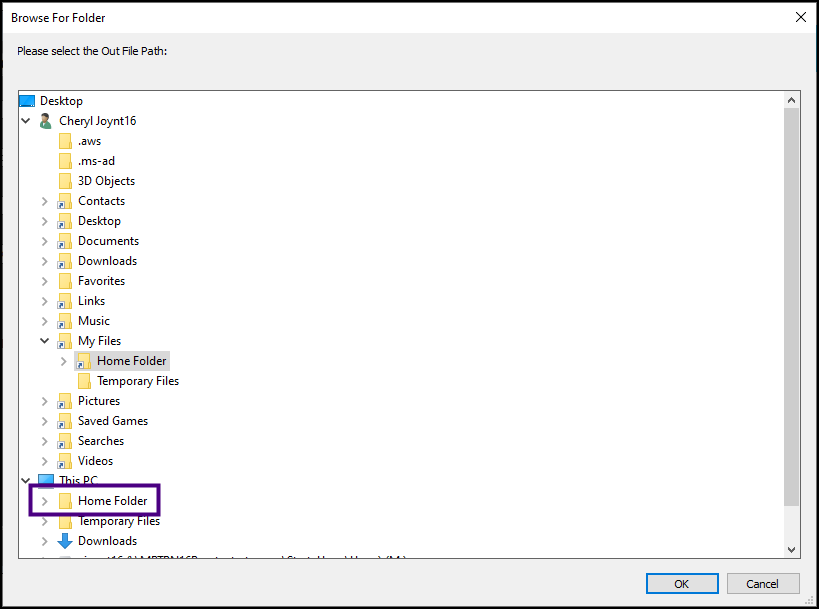Screen dimensions: 819x609
Task: Click the Links shortcut folder icon
Action: [64, 301]
